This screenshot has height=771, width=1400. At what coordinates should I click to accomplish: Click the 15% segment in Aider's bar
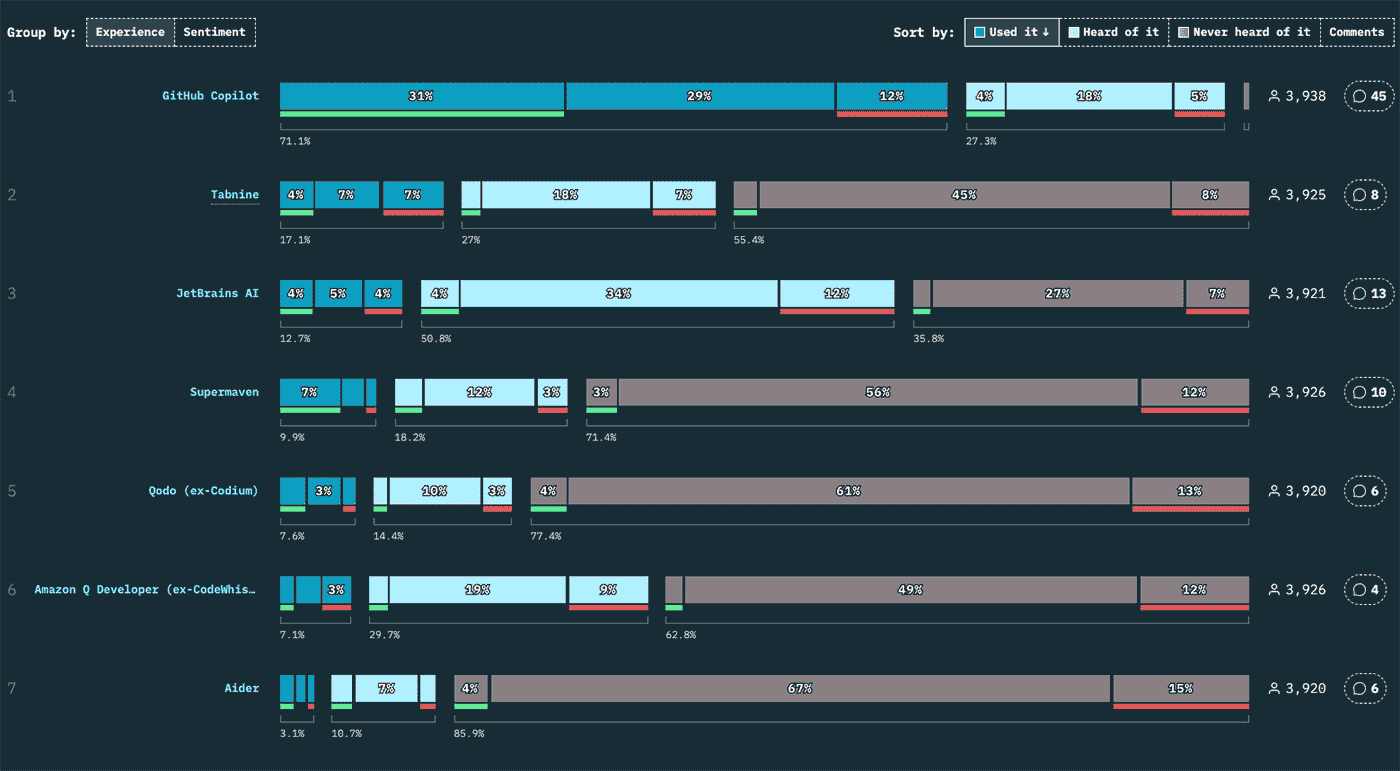1181,688
